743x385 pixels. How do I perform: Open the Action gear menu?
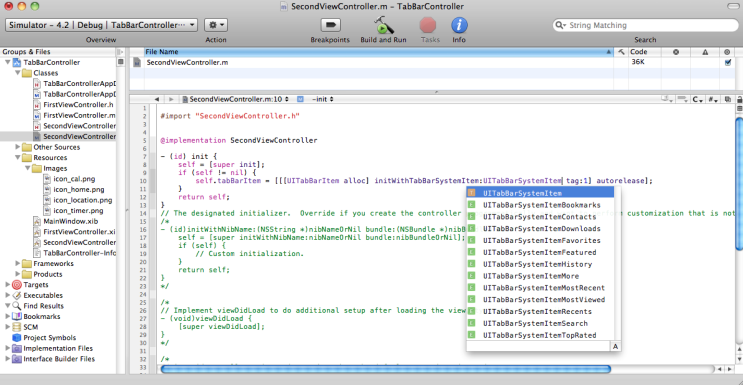click(216, 25)
